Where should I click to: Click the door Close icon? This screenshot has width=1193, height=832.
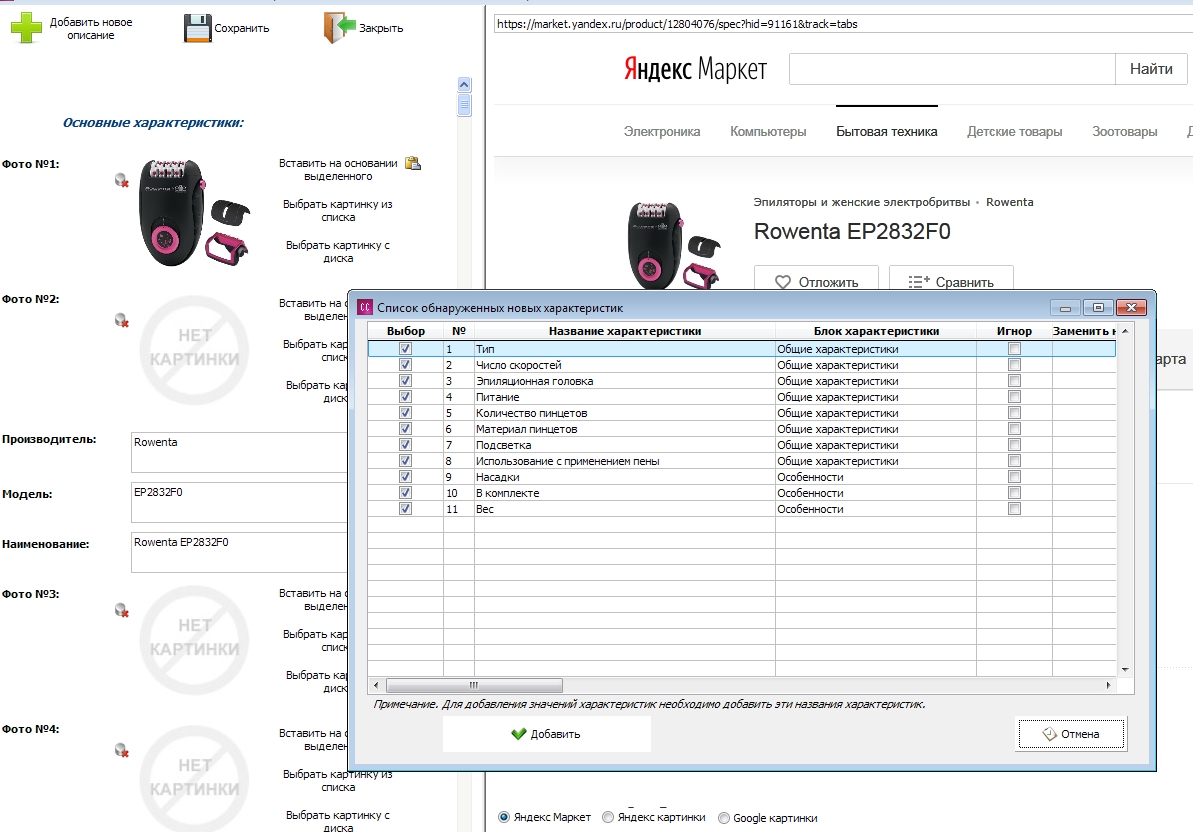(x=339, y=27)
